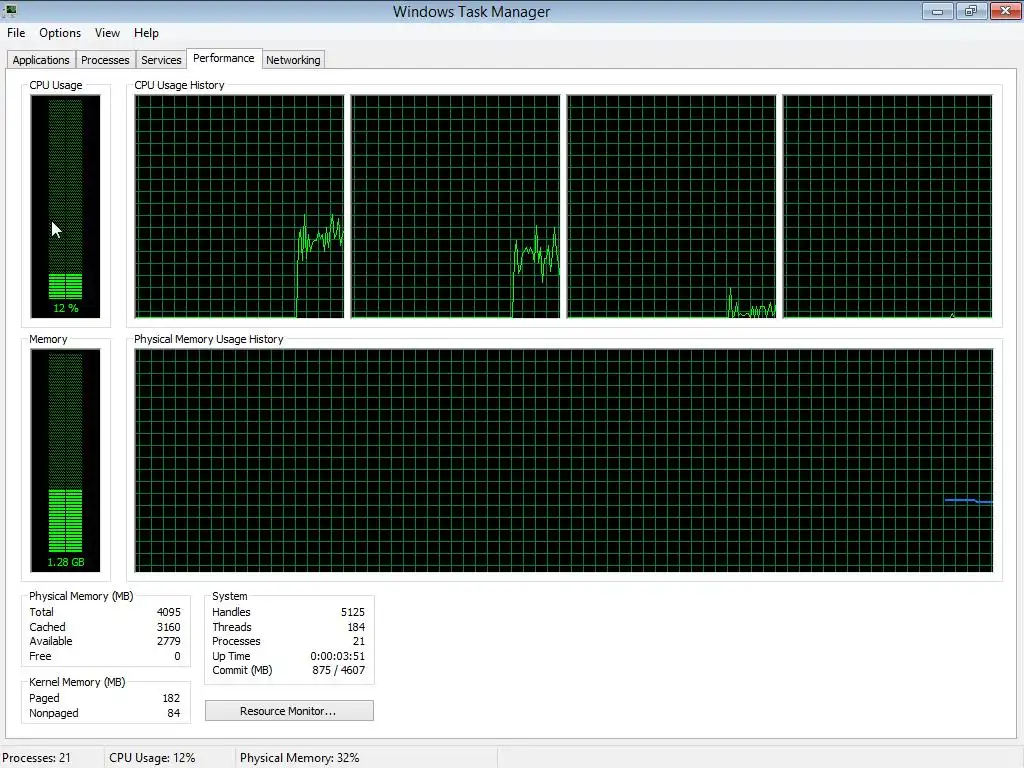Switch to the Networking tab

(x=293, y=60)
